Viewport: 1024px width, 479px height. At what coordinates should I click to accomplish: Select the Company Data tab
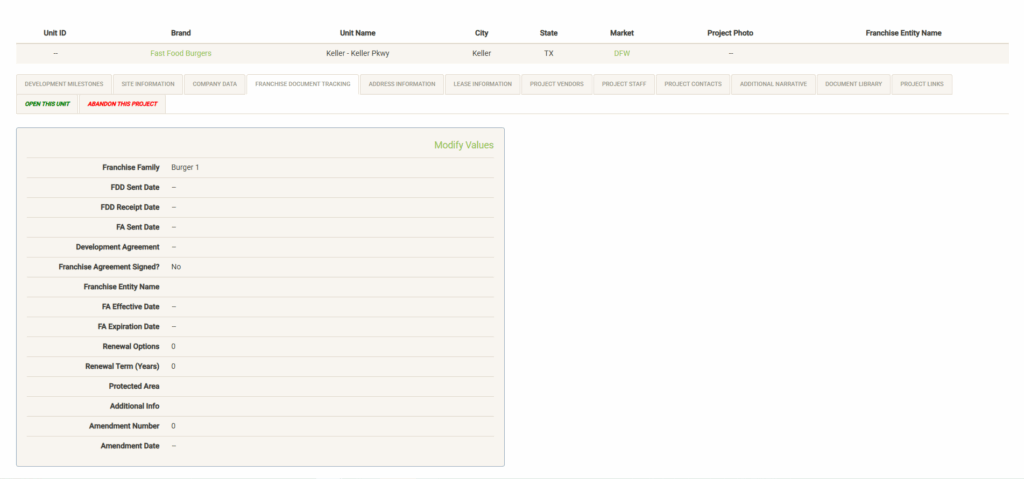click(x=215, y=84)
